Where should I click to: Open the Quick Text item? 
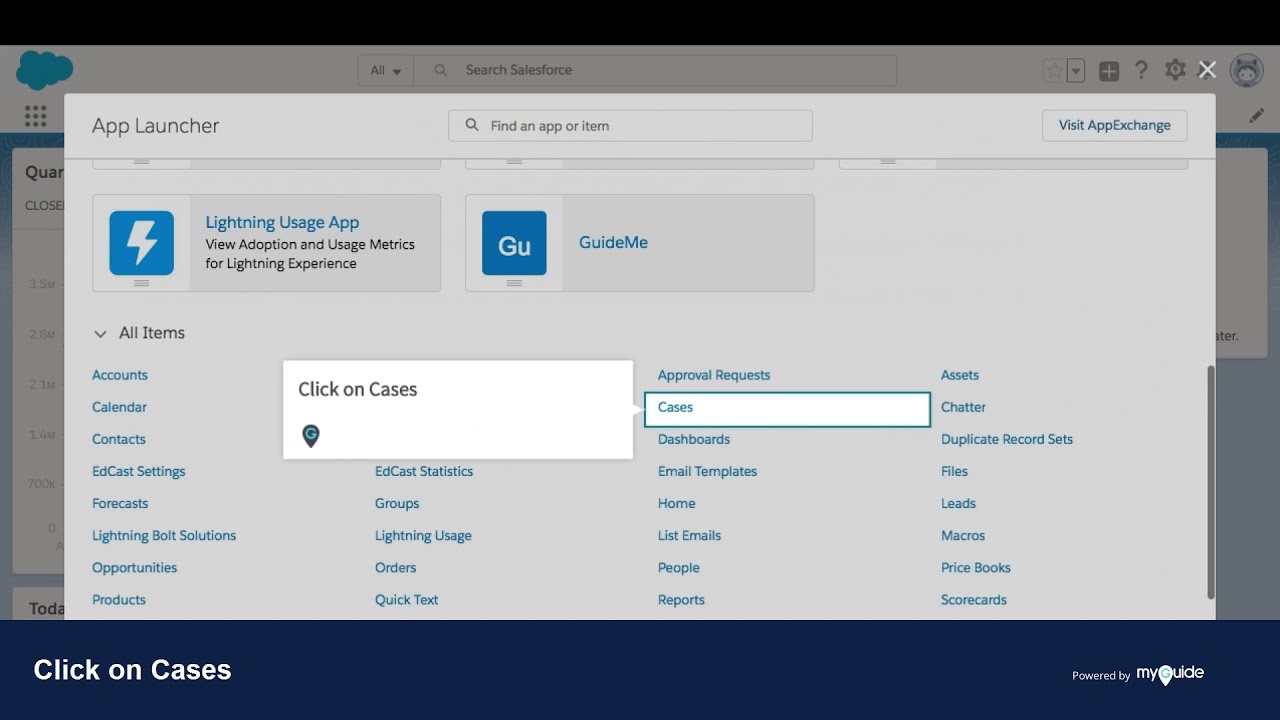(407, 599)
